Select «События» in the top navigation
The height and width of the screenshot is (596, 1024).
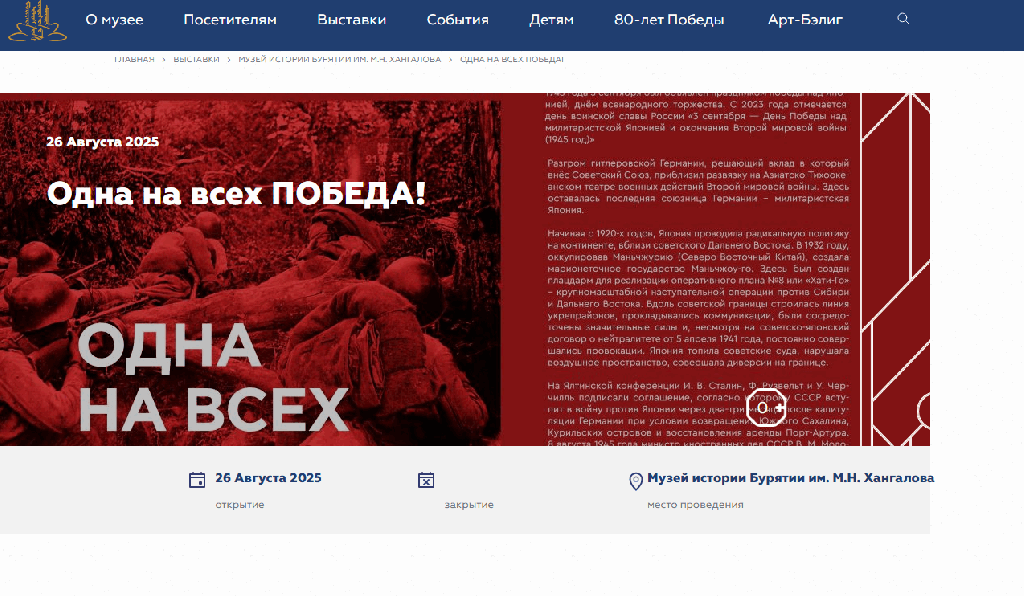(457, 20)
